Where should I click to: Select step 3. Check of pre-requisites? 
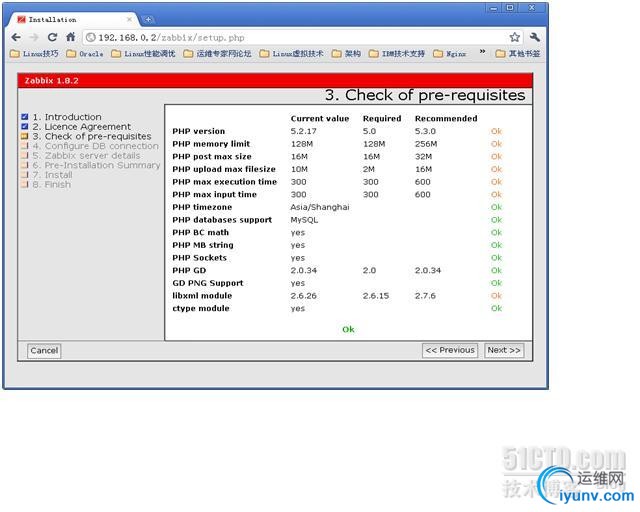(x=92, y=136)
